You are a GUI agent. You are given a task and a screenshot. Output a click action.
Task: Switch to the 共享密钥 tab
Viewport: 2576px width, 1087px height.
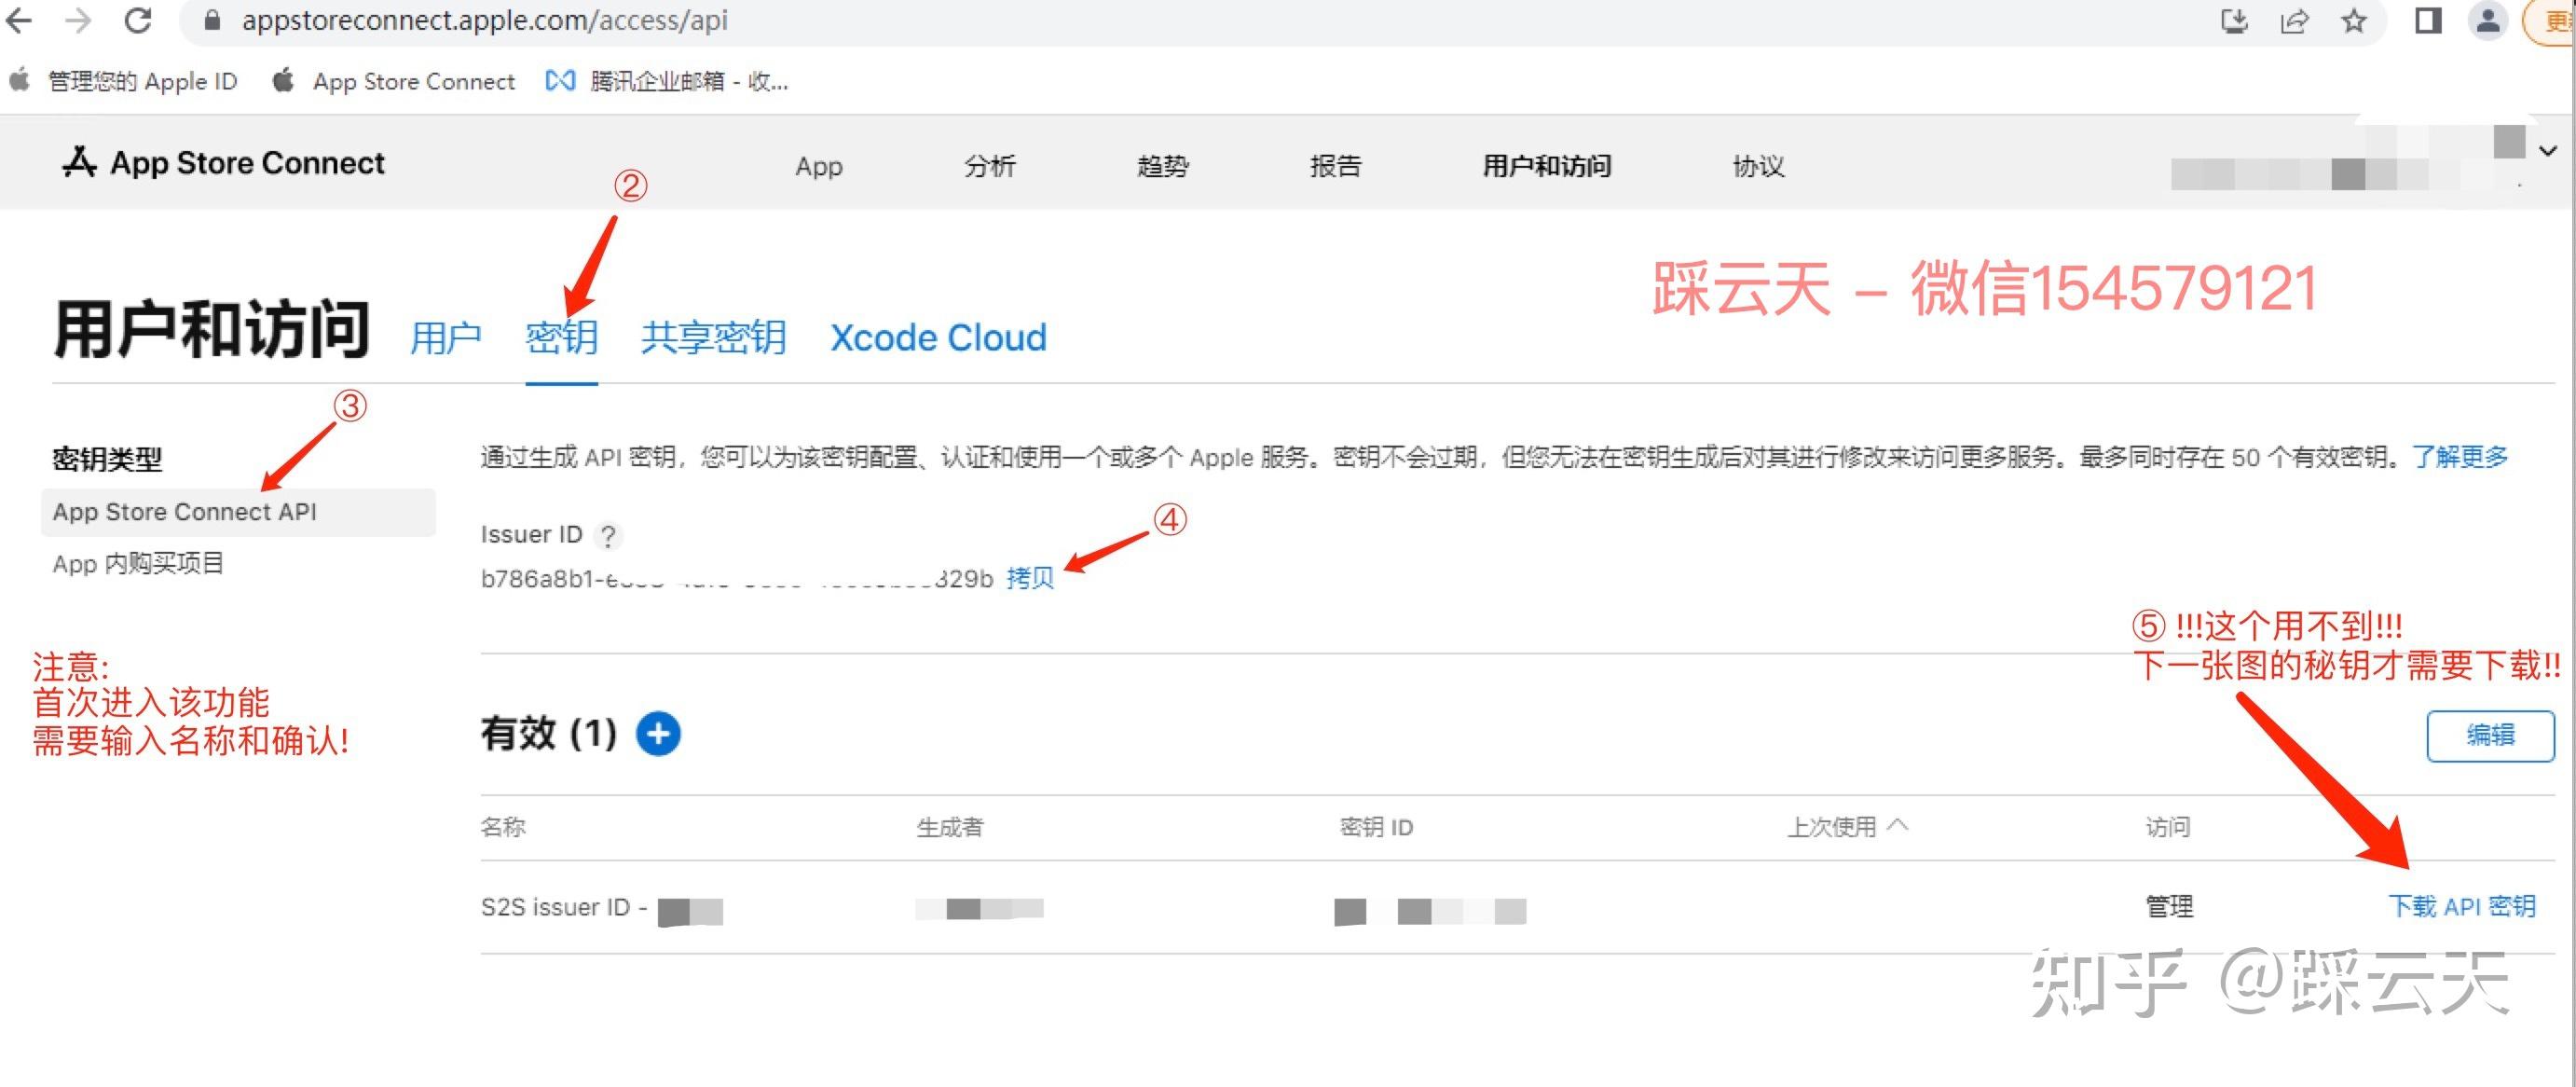712,337
